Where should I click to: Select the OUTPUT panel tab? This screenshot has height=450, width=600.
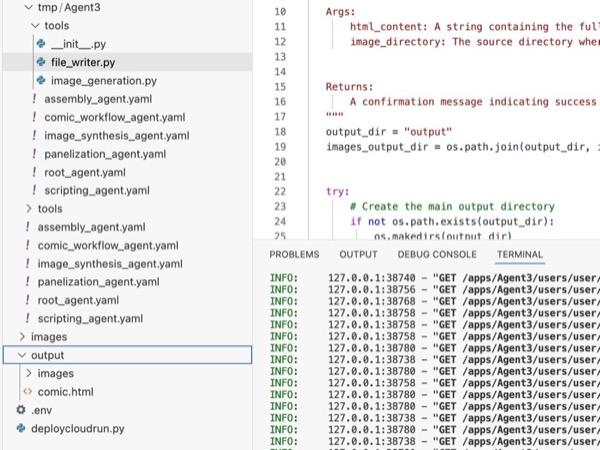pyautogui.click(x=358, y=255)
